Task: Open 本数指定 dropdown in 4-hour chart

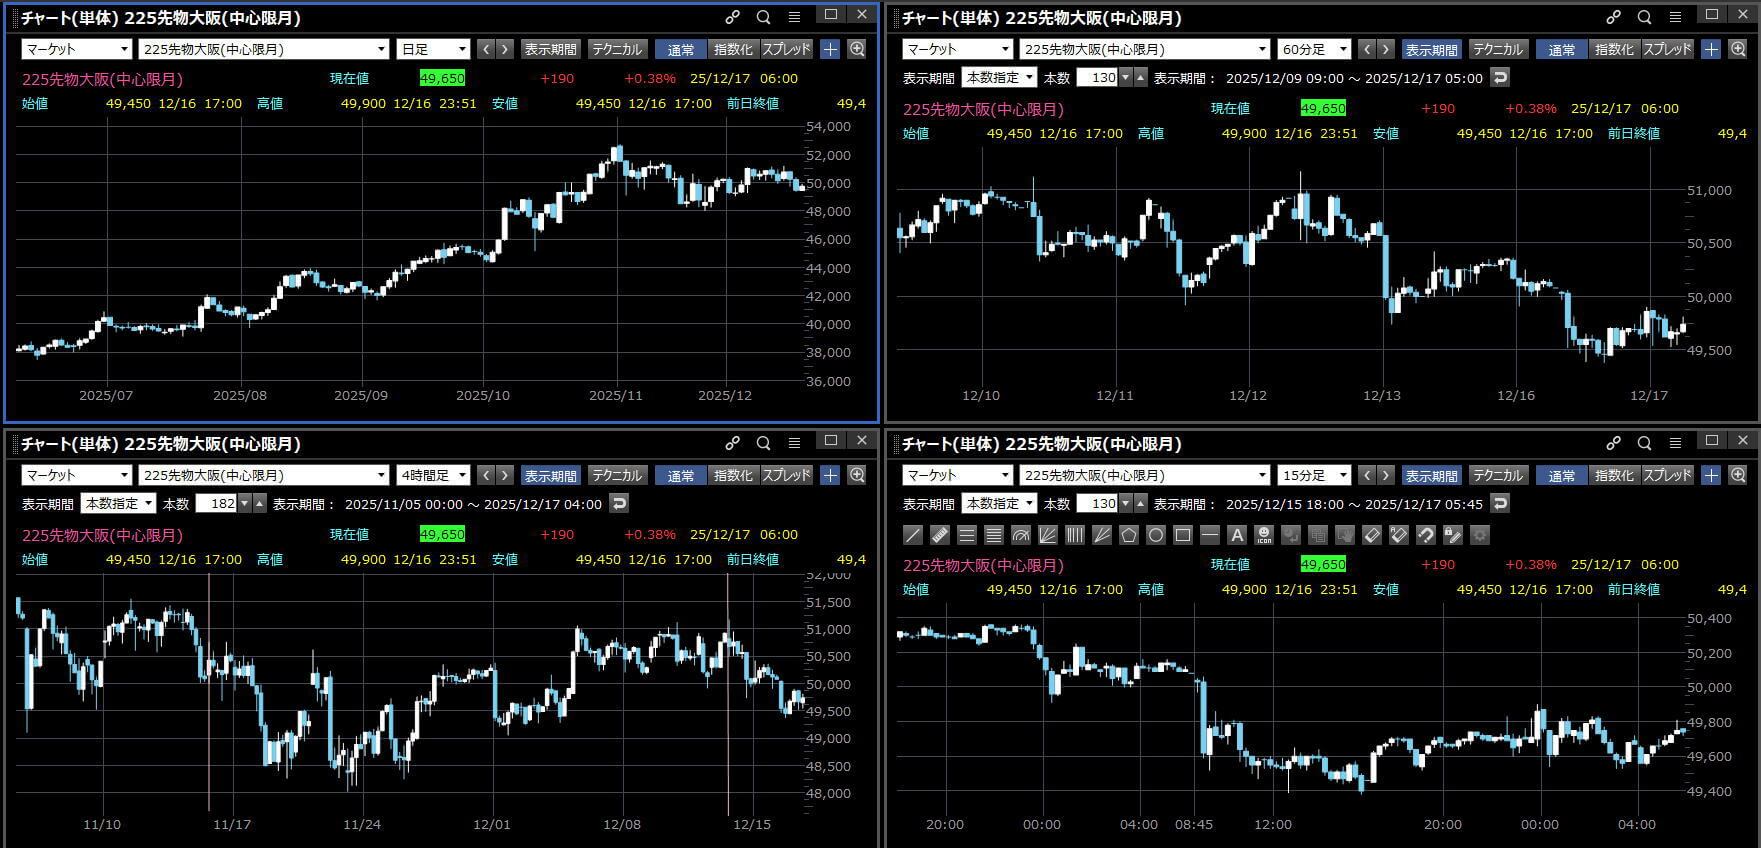Action: (x=119, y=504)
